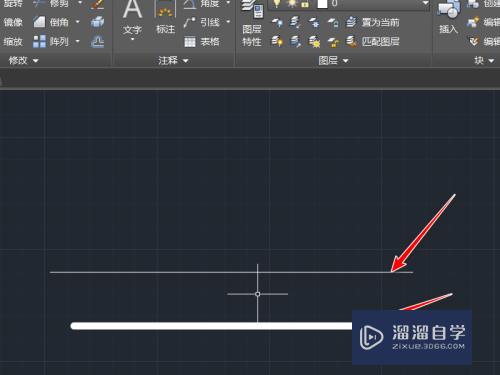Click the Layer Off icon first in upper row
The height and width of the screenshot is (375, 500).
tap(277, 22)
